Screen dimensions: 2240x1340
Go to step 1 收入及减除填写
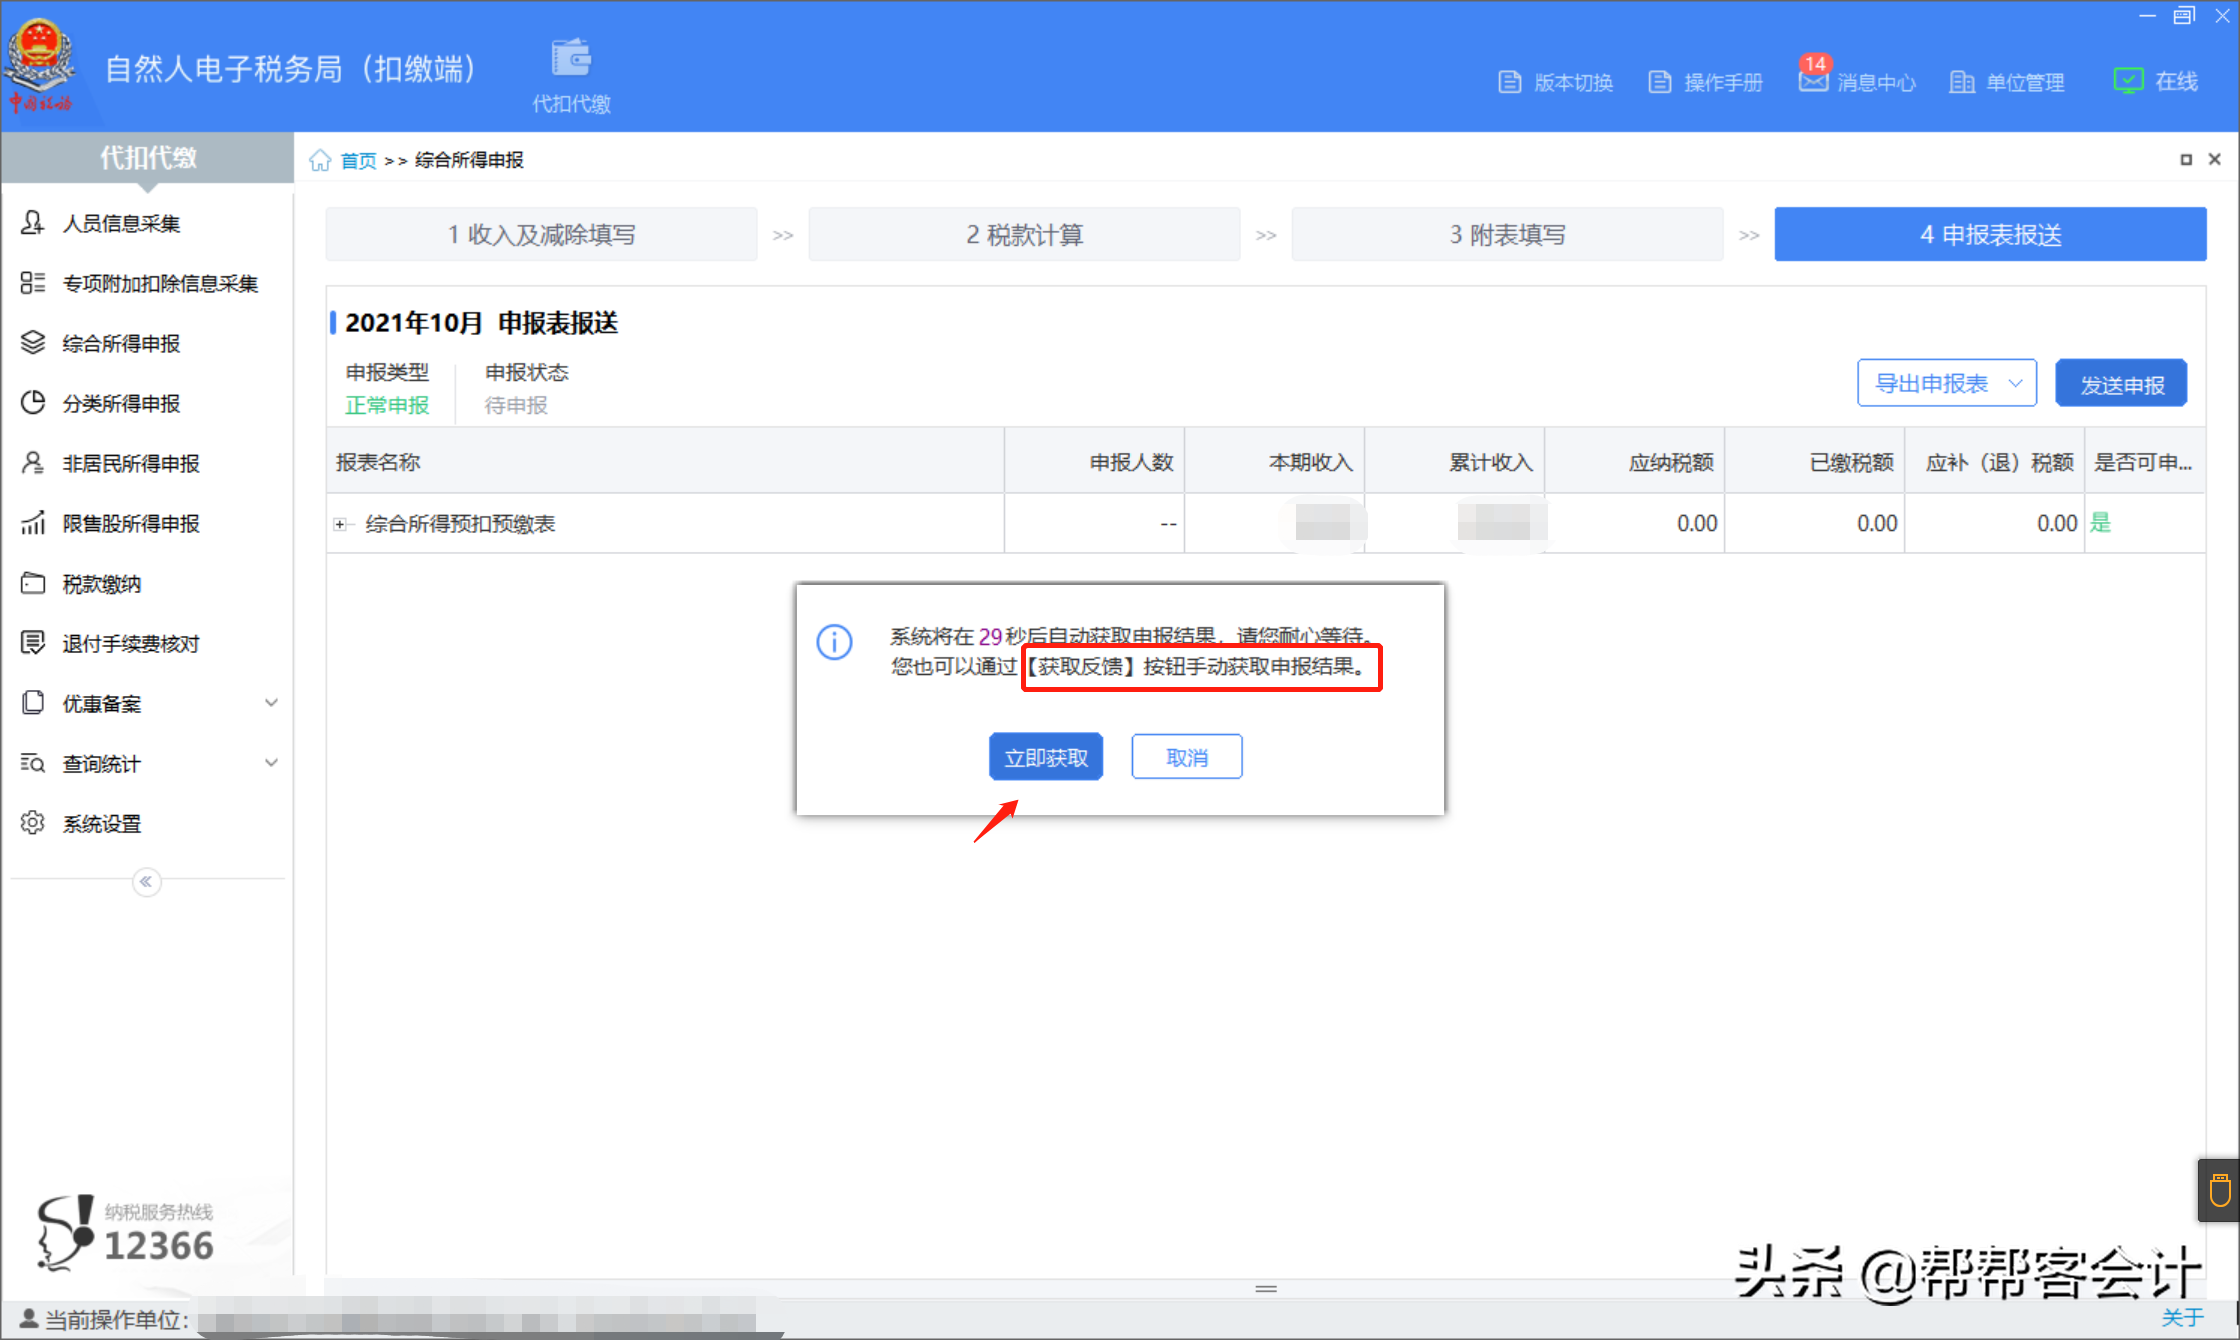pyautogui.click(x=541, y=234)
